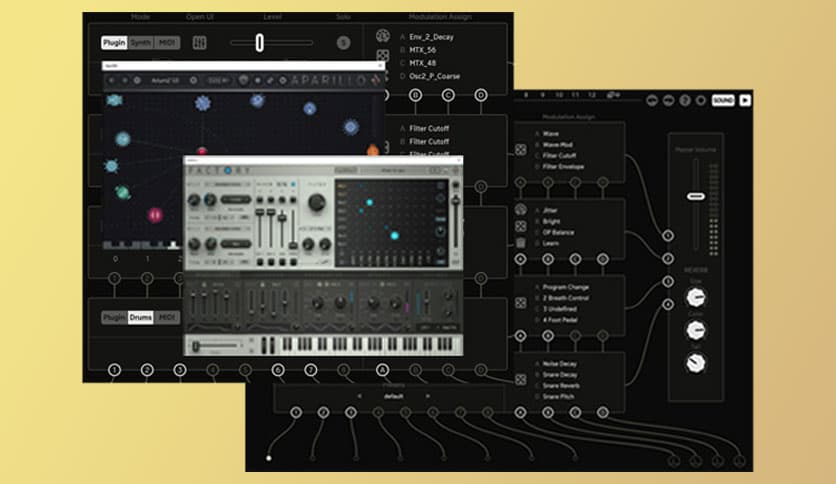Click the dice icon beside OP Balance
836x484 pixels.
tap(520, 227)
